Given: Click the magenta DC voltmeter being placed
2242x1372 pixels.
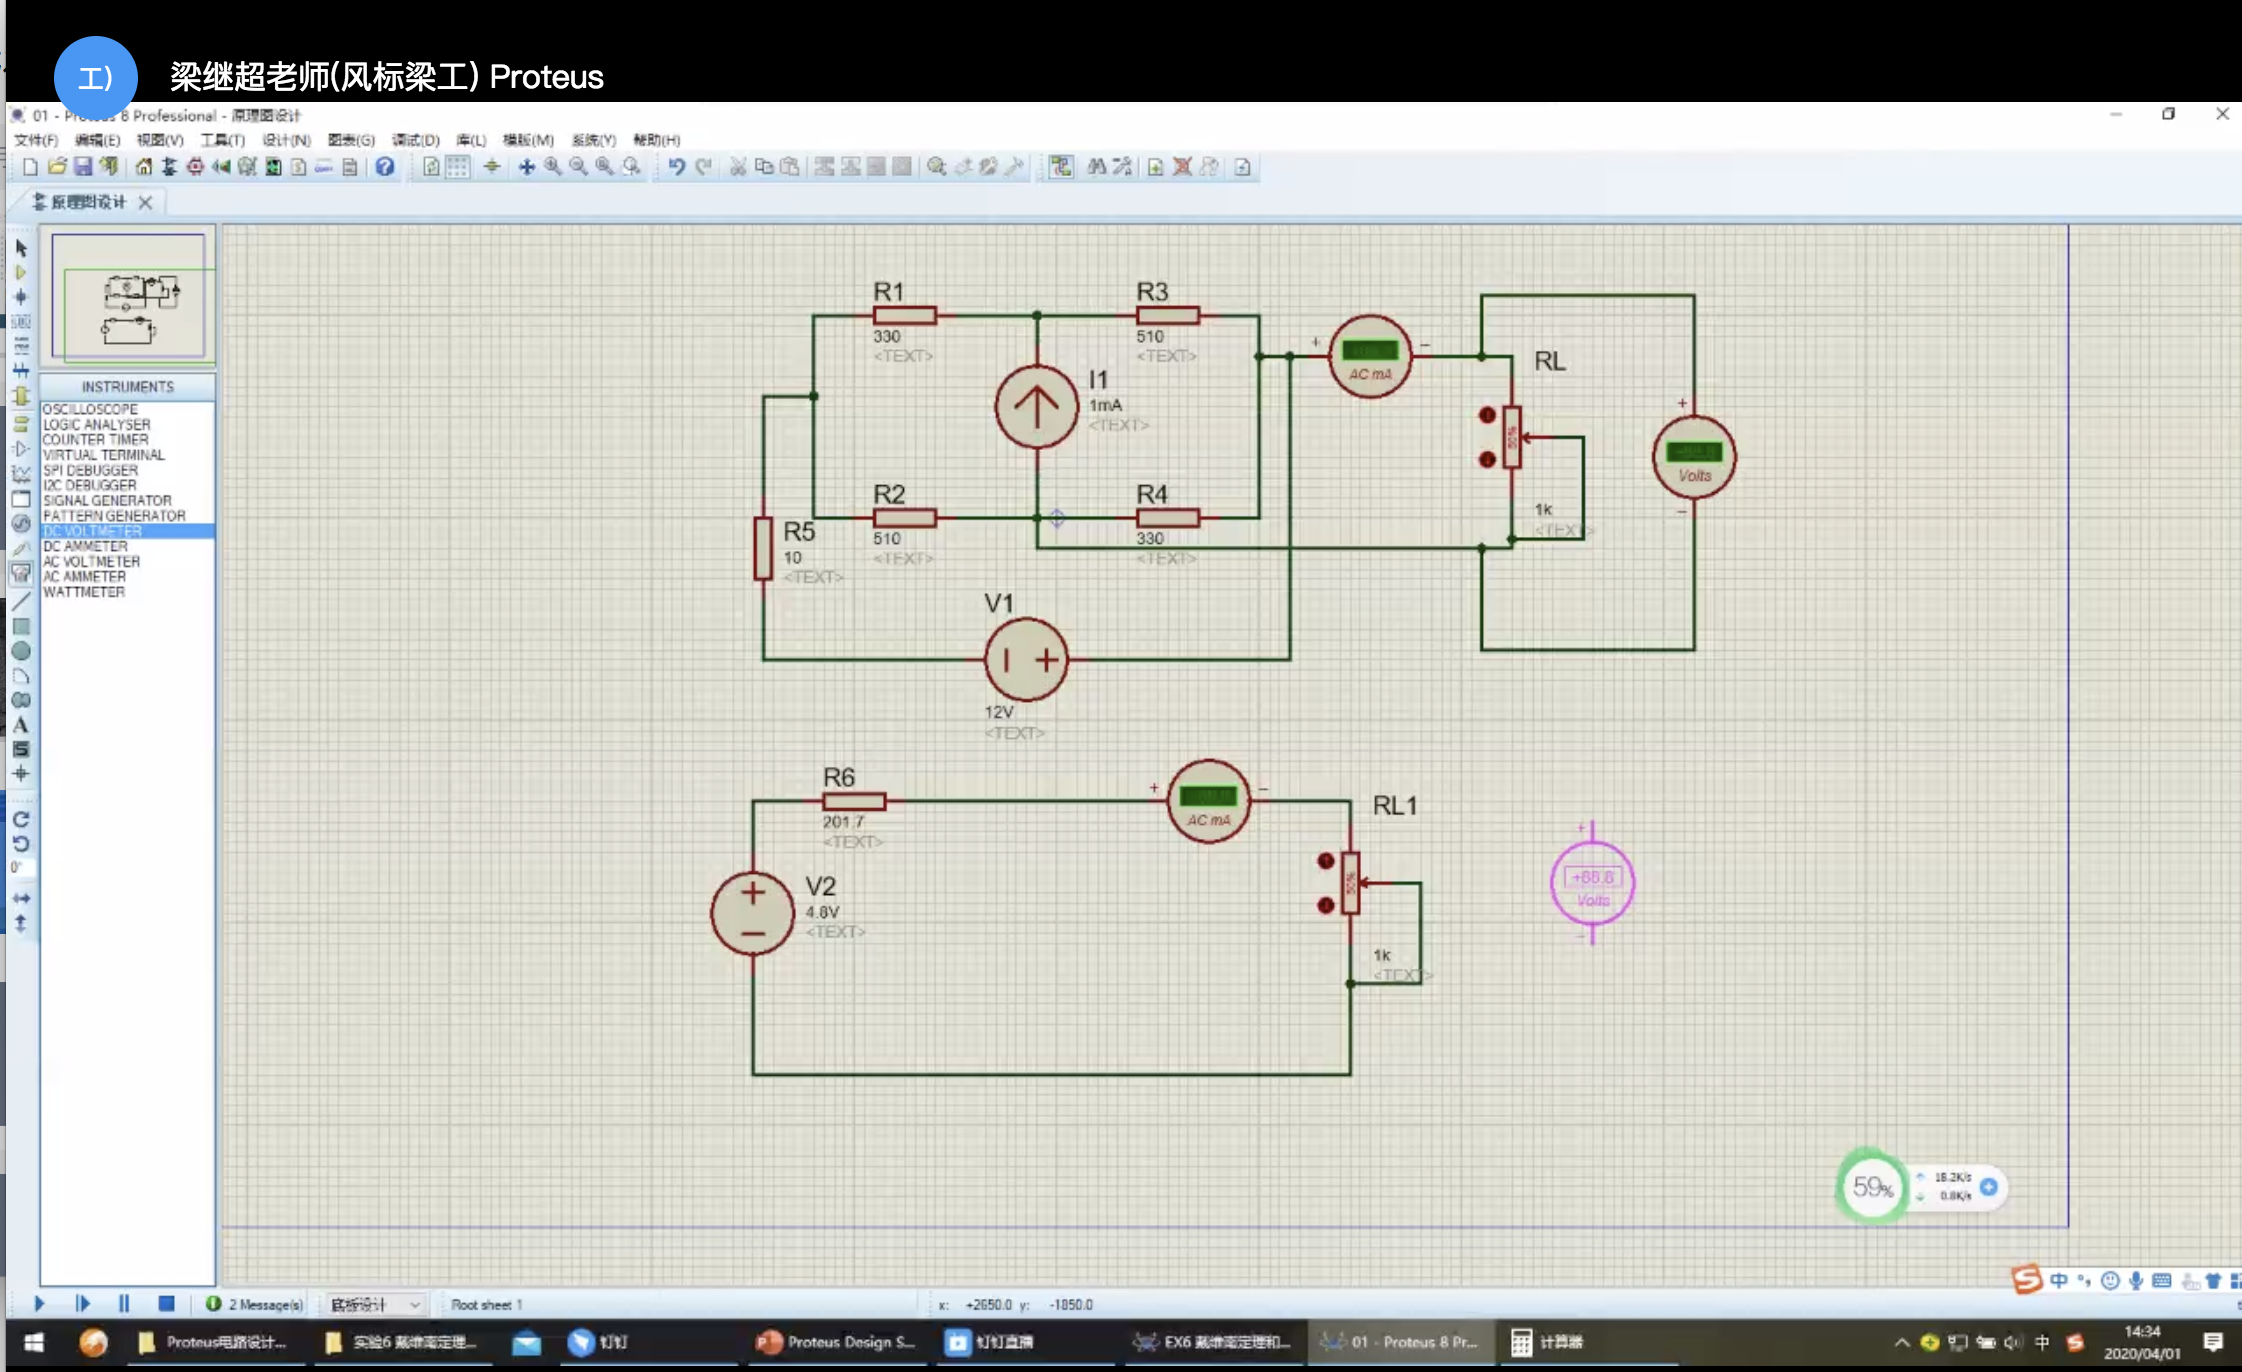Looking at the screenshot, I should 1592,882.
